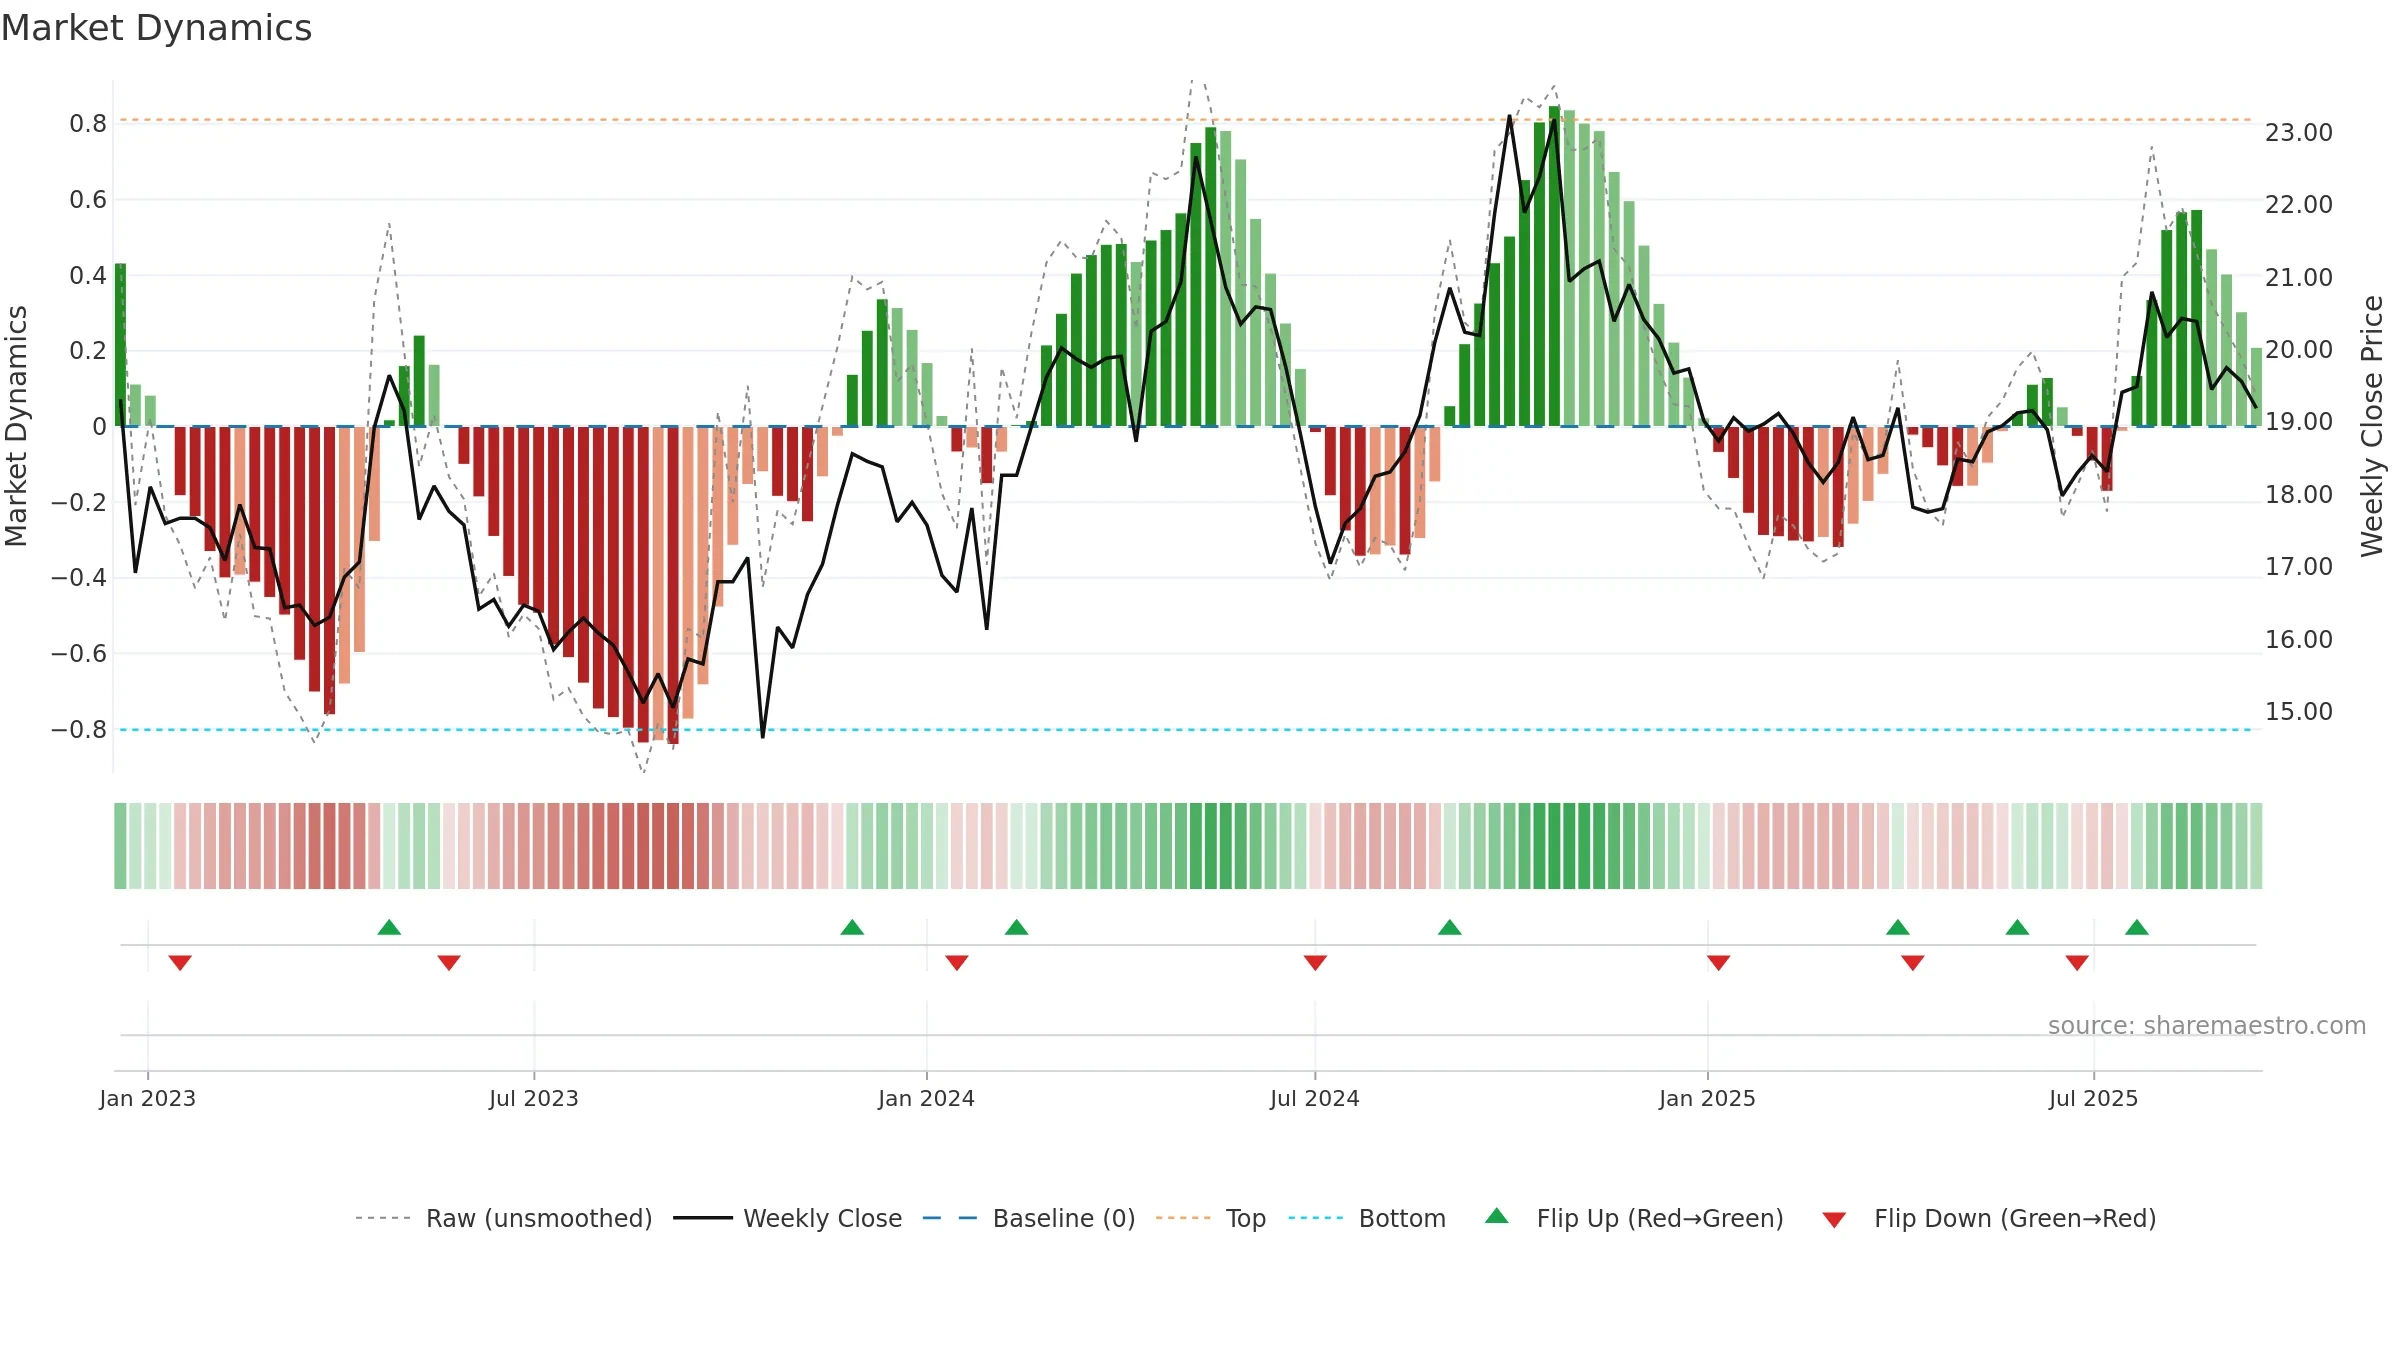Click the '−0.4' left axis tick label
Screen dimensions: 2400x1350
pyautogui.click(x=79, y=578)
